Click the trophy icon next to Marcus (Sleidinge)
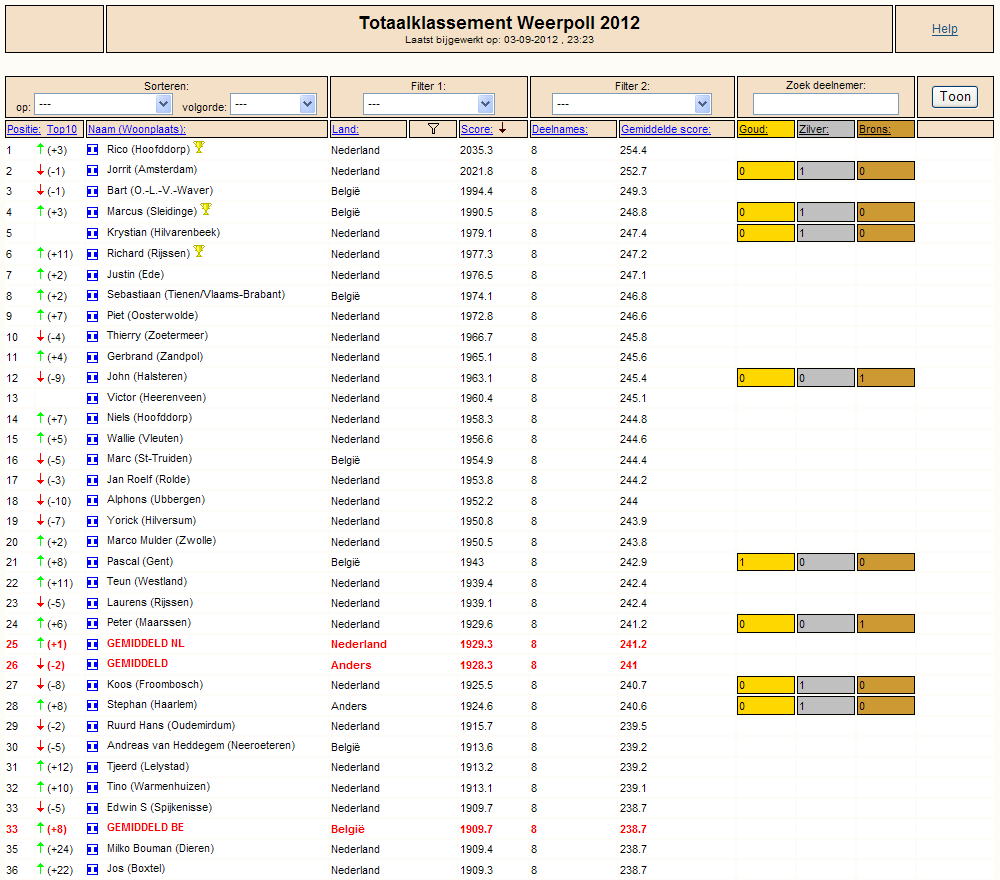1000x880 pixels. [x=205, y=209]
